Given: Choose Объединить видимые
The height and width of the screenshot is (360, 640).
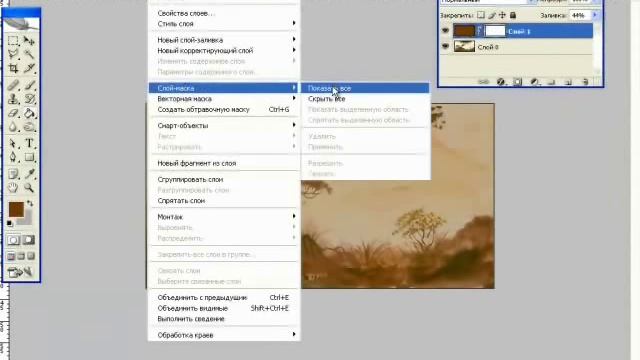Looking at the screenshot, I should (x=224, y=308).
